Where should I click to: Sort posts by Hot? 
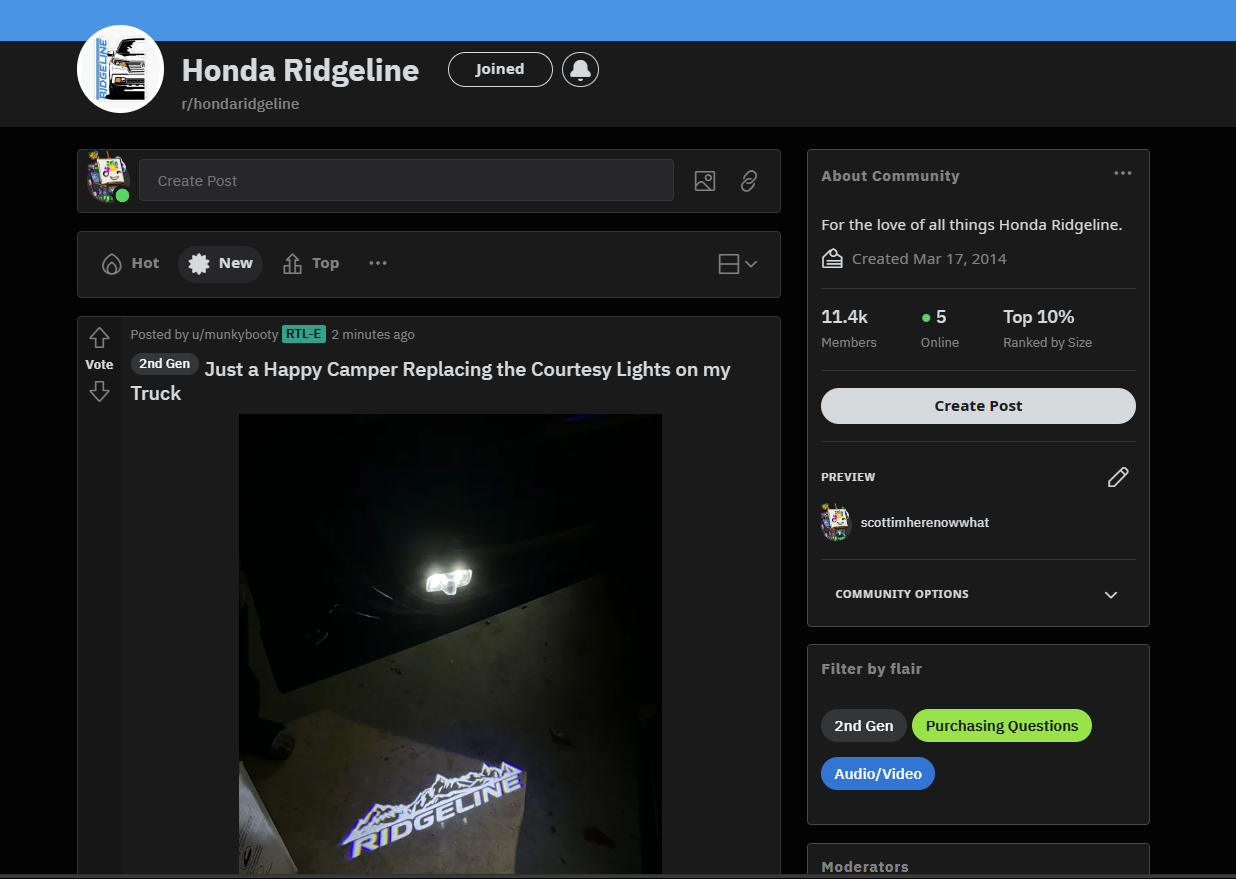tap(131, 263)
